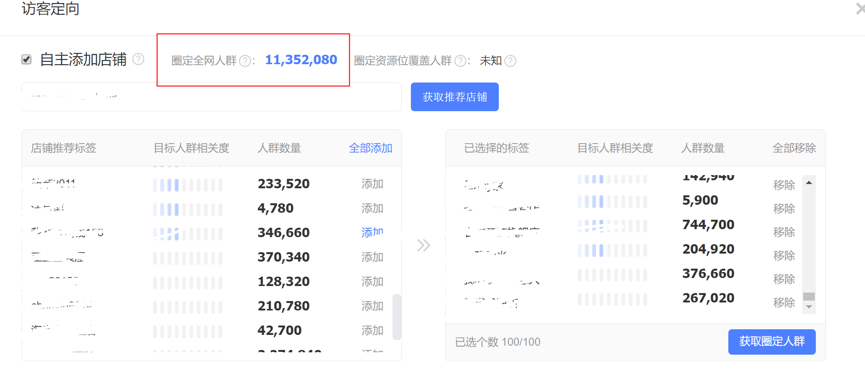Screen dimensions: 865x377
Task: Remove the selected tag with 267,020 count
Action: [784, 302]
